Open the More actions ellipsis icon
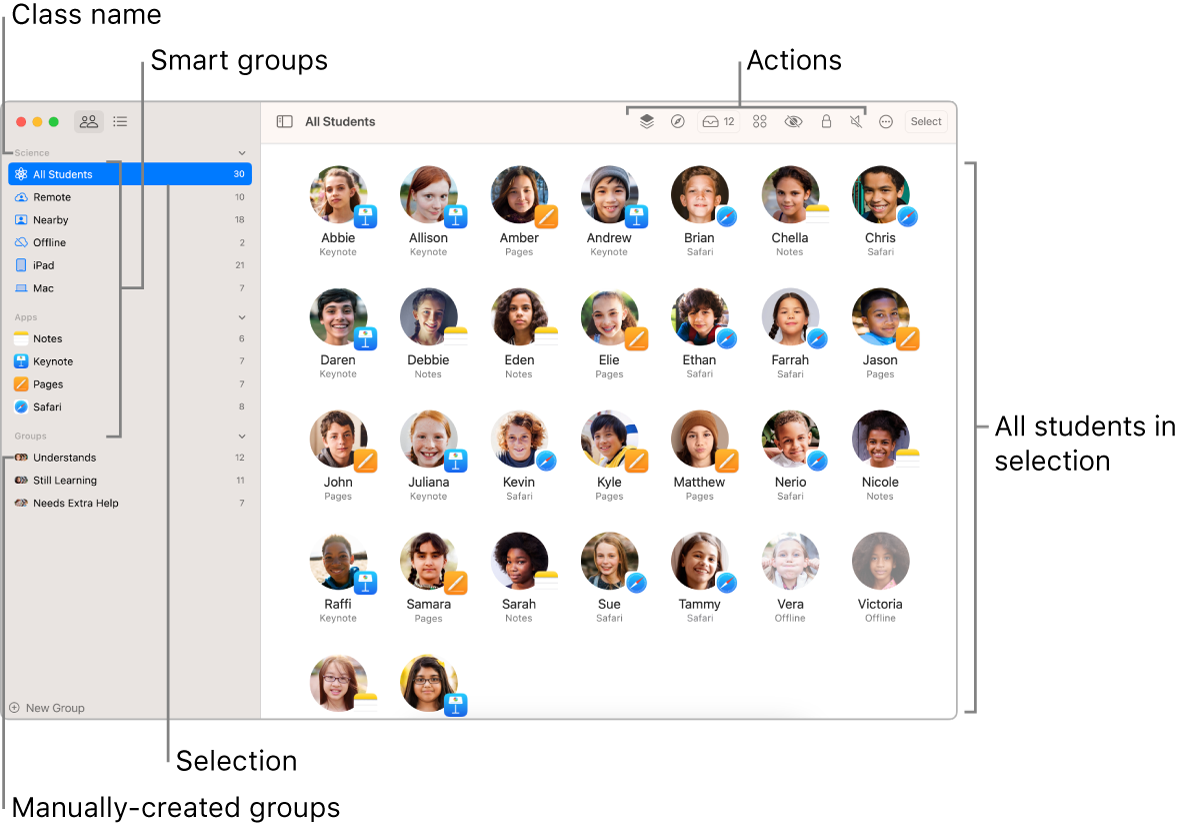Viewport: 1194px width, 830px height. [886, 121]
